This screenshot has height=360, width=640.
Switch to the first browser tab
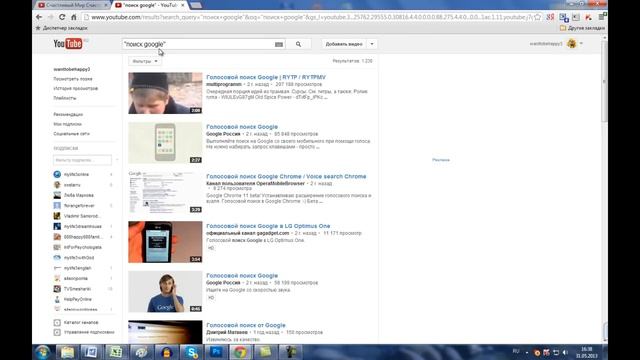click(x=73, y=5)
